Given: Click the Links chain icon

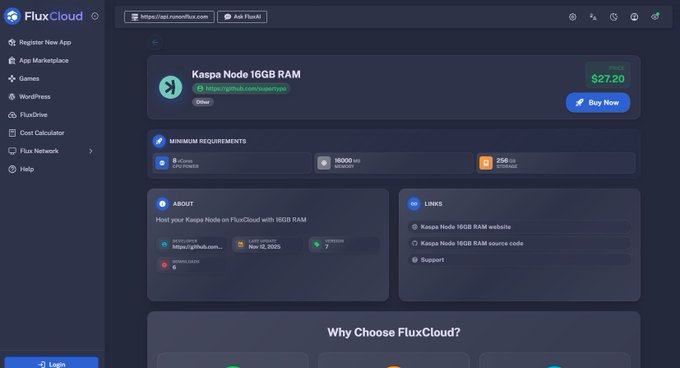Looking at the screenshot, I should (414, 204).
